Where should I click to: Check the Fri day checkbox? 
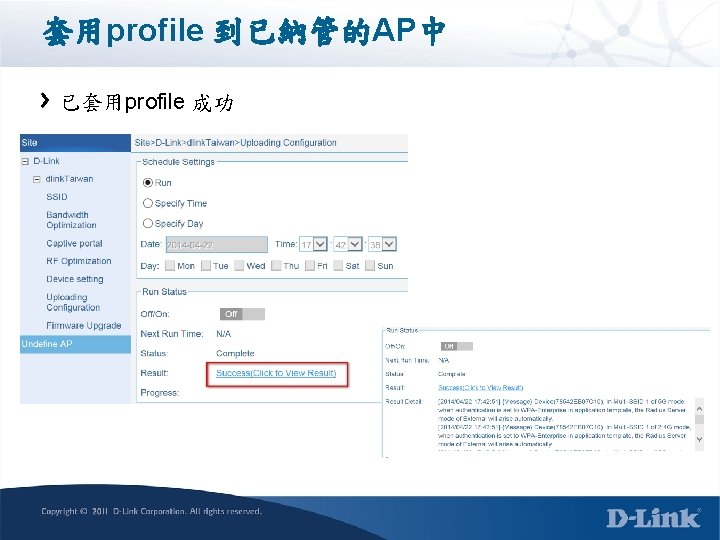(x=310, y=265)
